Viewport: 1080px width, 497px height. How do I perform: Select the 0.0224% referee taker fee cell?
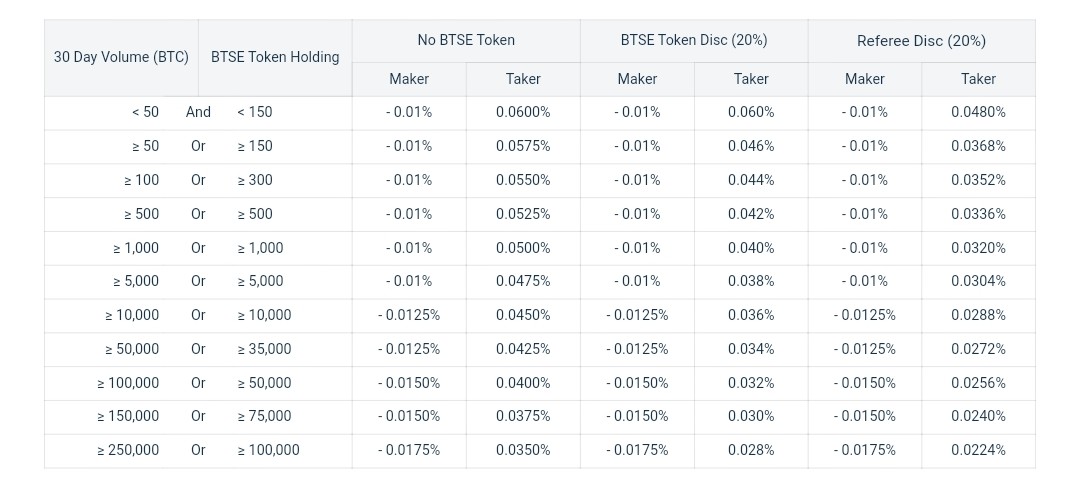click(978, 450)
